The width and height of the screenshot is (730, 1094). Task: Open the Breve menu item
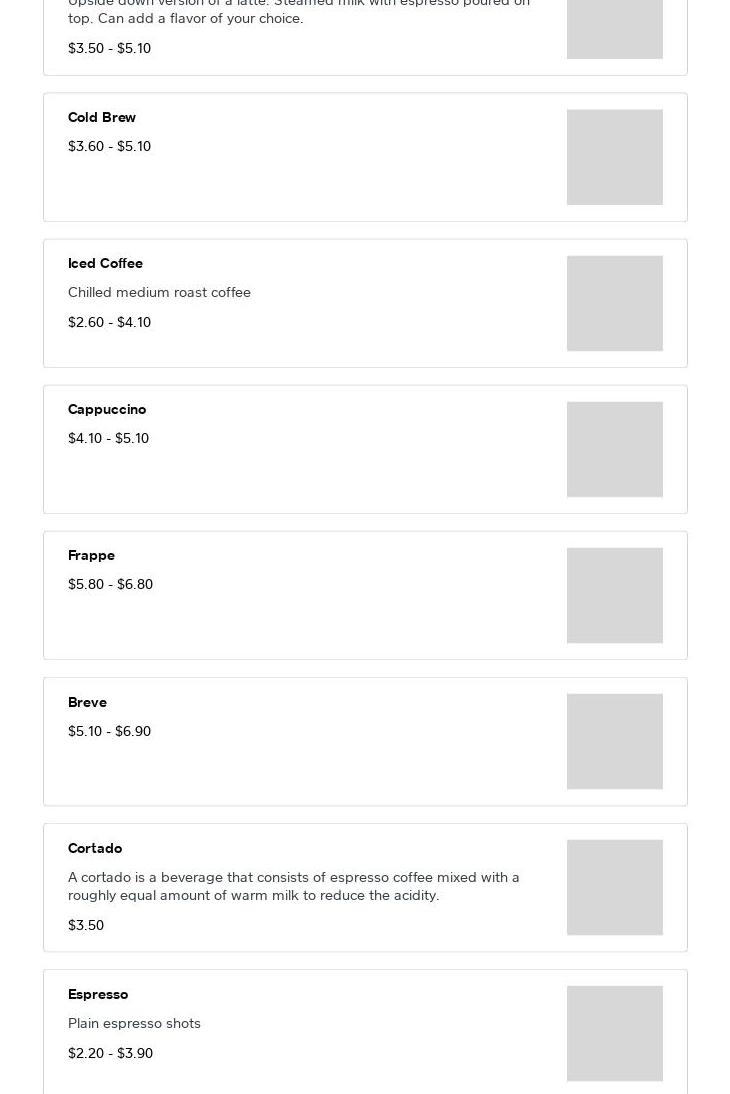pos(87,703)
